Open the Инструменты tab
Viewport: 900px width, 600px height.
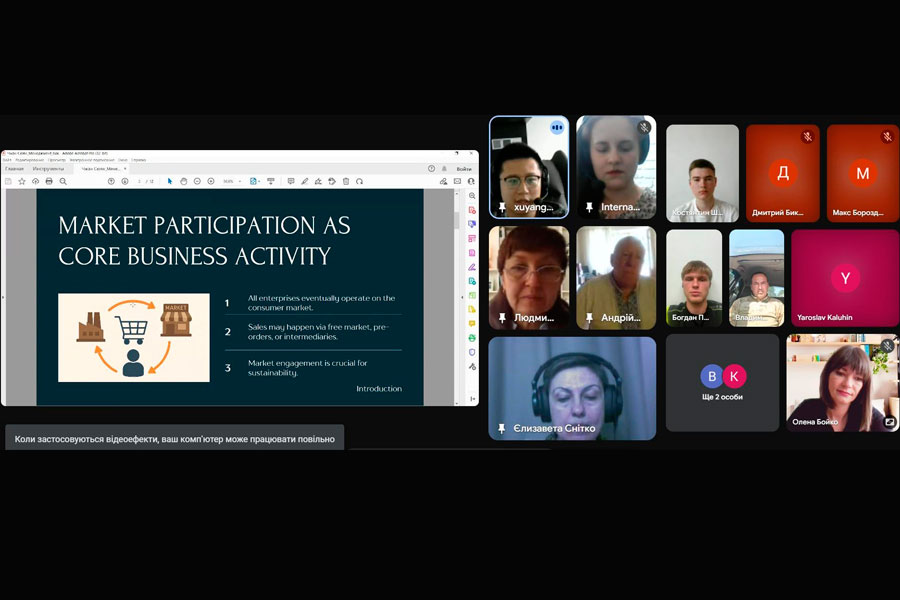(x=49, y=169)
